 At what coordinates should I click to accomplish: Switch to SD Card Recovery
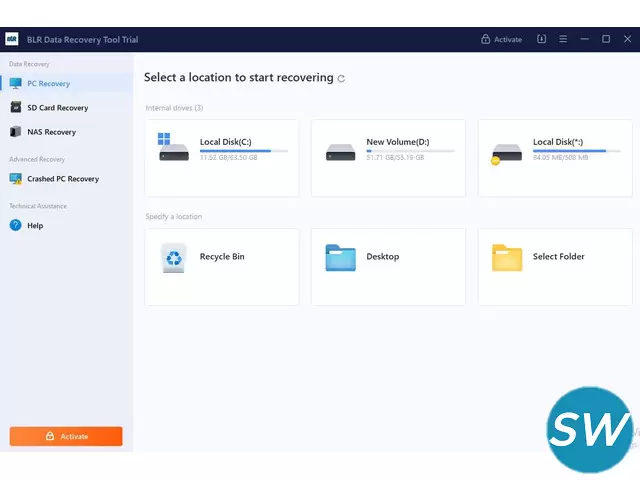point(57,107)
